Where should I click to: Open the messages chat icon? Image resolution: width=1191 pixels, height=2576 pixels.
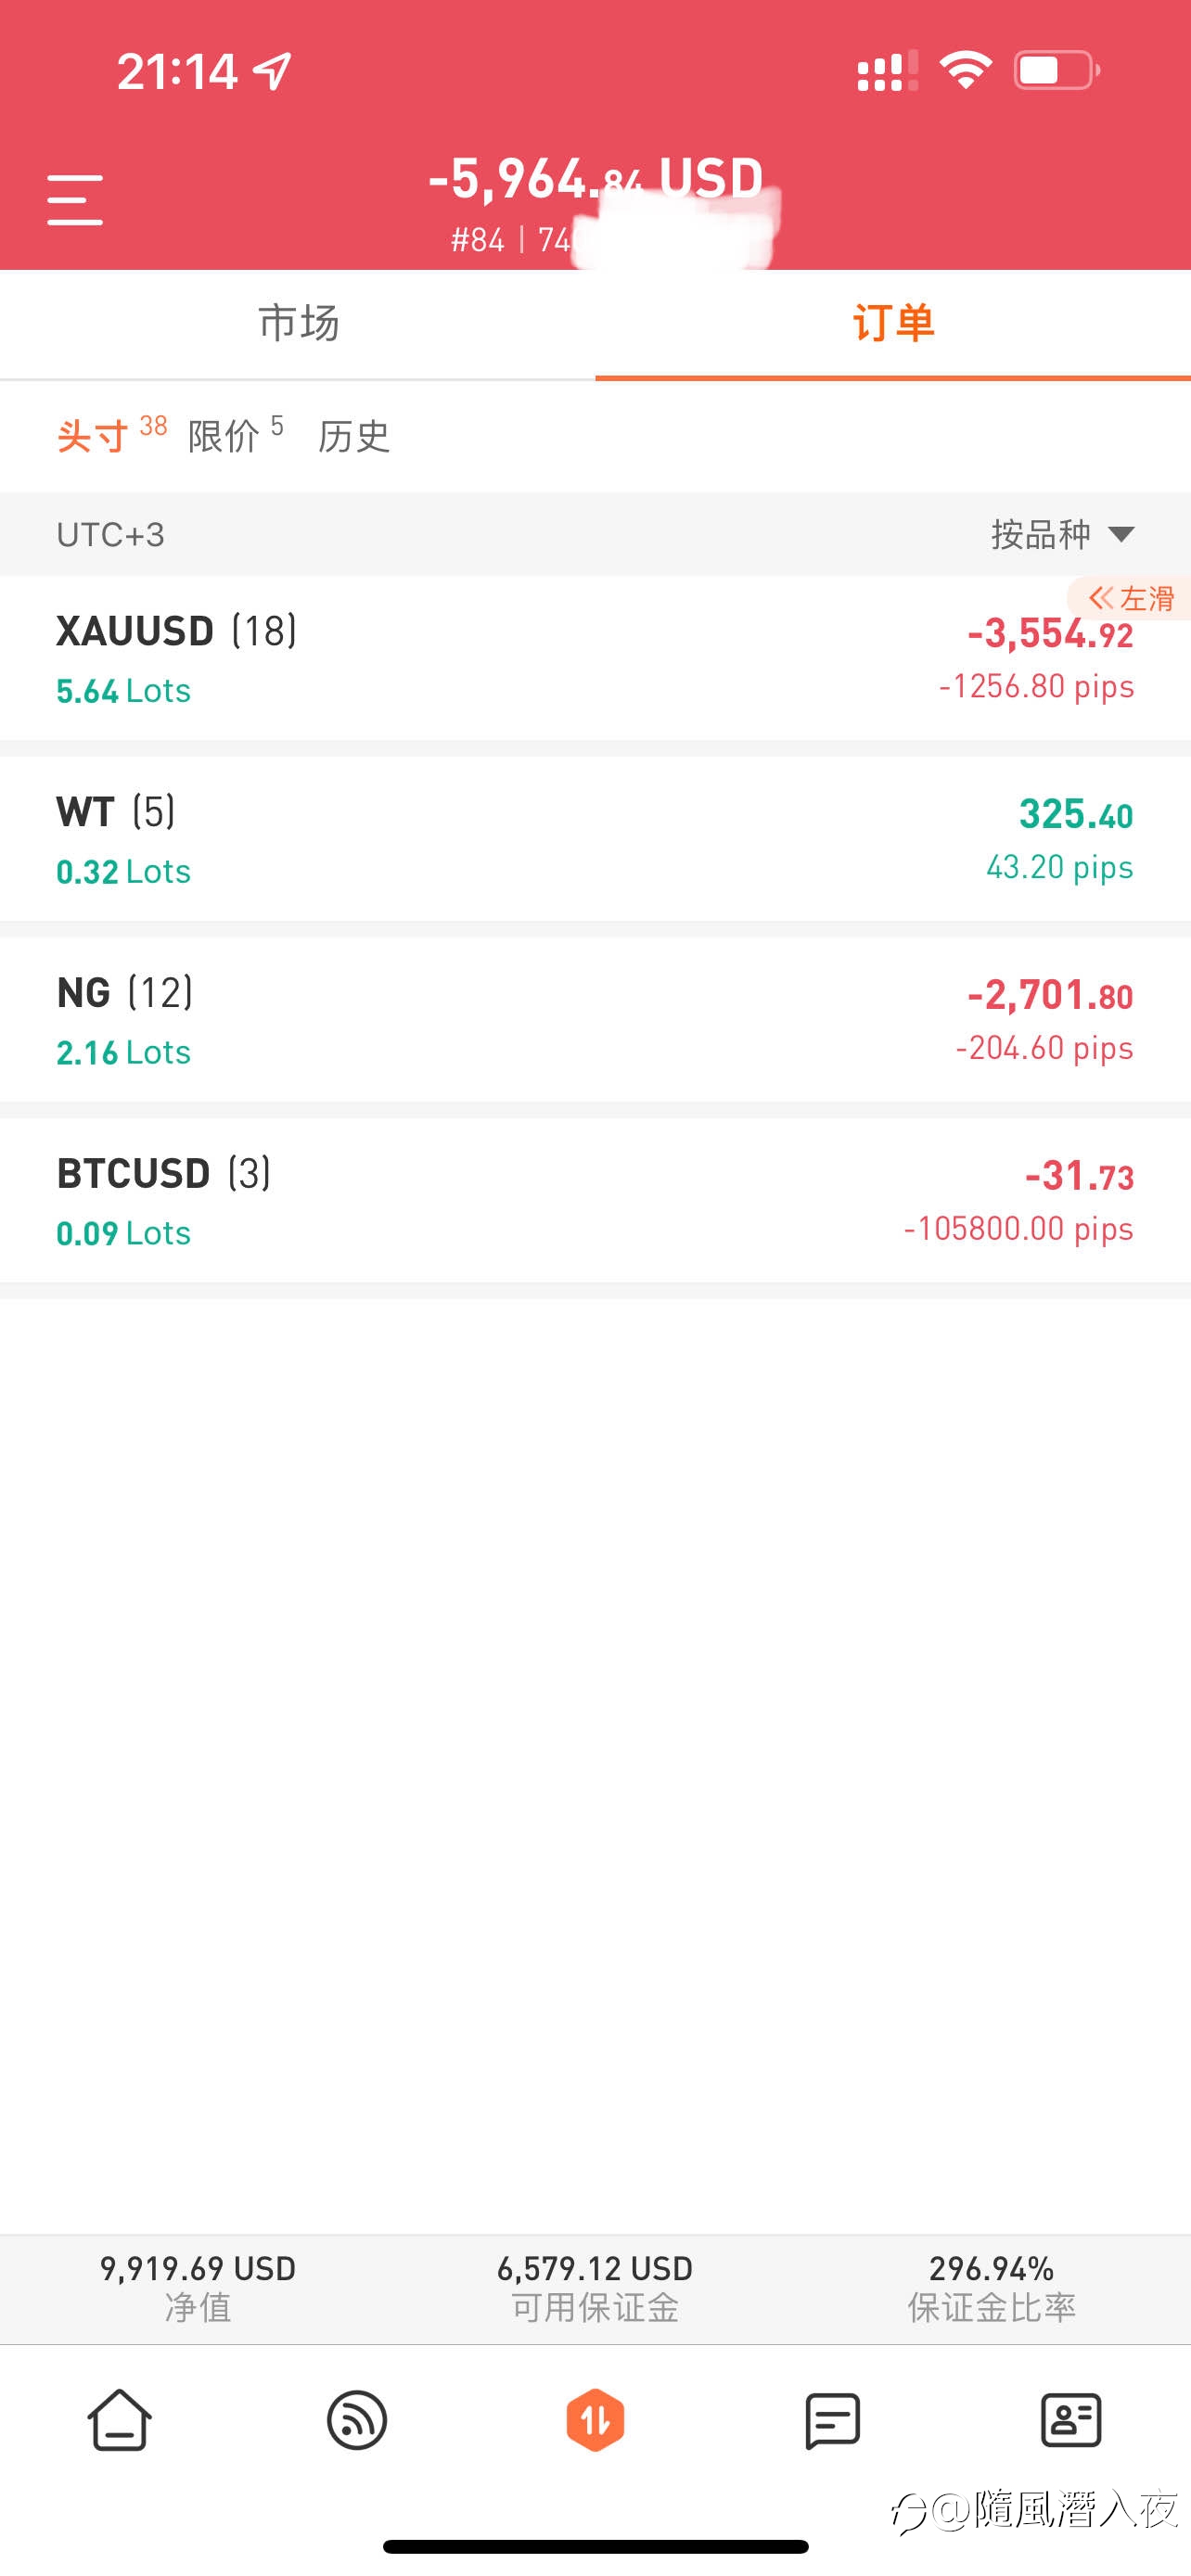[x=832, y=2420]
